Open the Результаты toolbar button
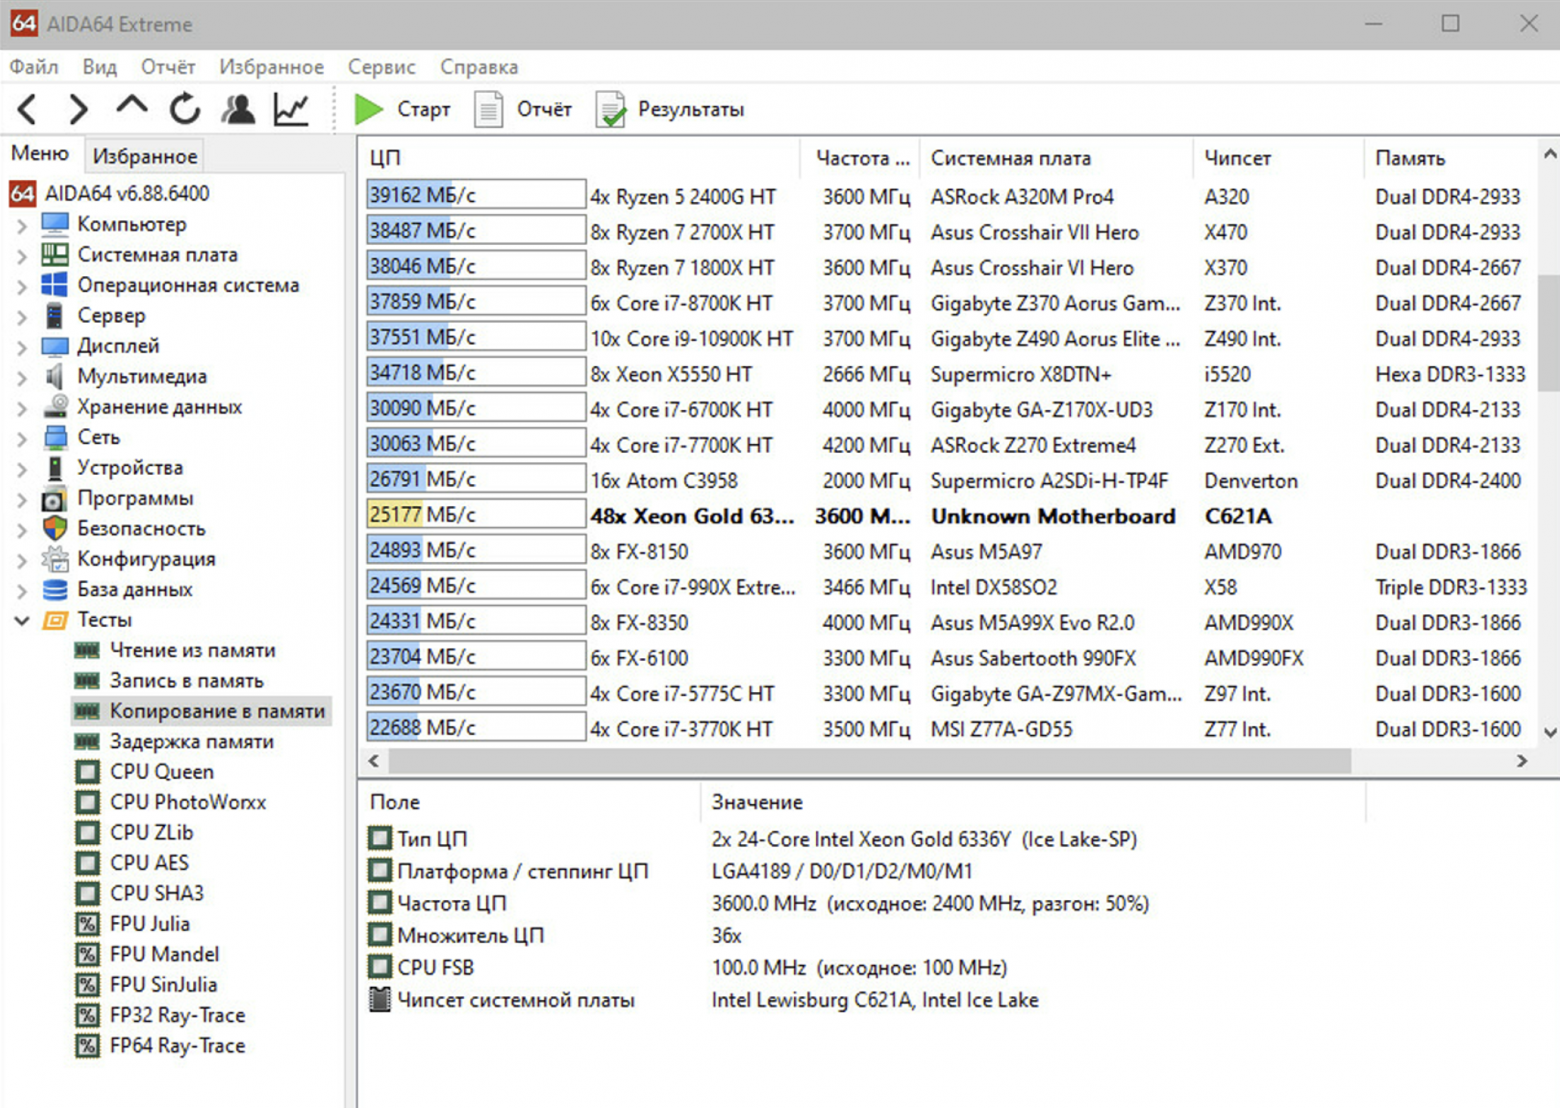Image resolution: width=1560 pixels, height=1108 pixels. click(670, 109)
